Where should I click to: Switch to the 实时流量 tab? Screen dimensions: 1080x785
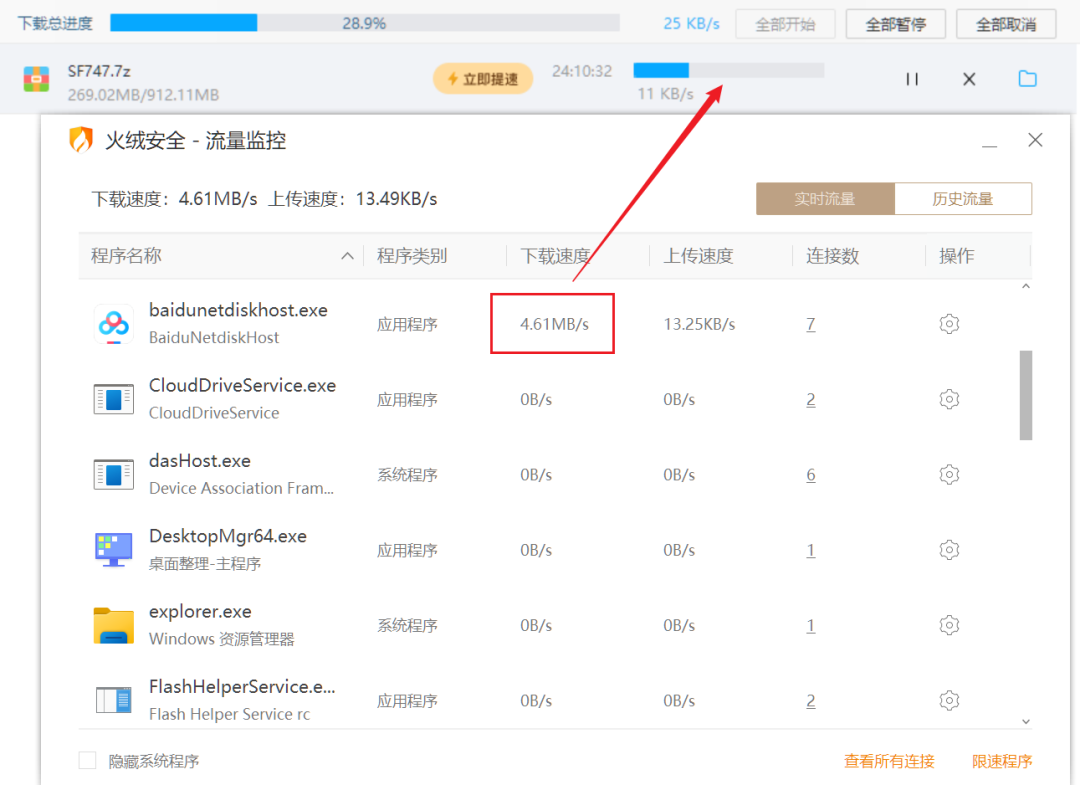coord(825,199)
